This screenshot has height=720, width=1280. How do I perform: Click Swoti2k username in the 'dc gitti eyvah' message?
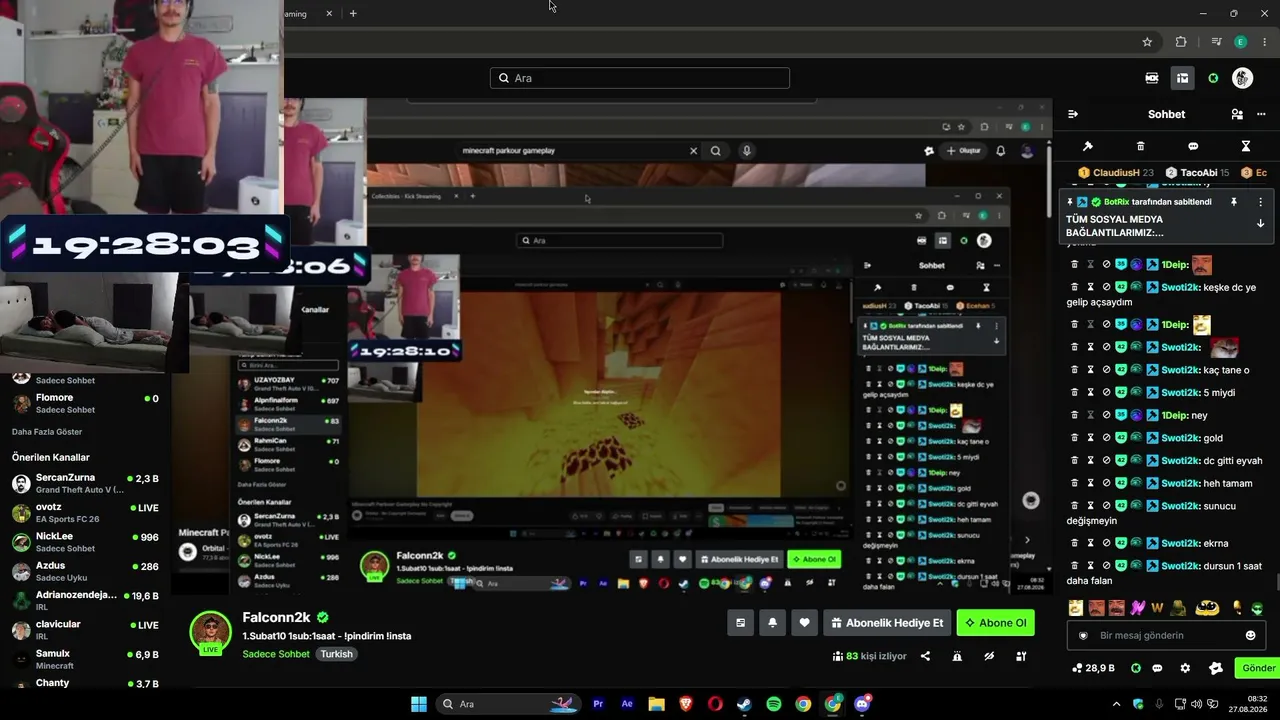1179,460
